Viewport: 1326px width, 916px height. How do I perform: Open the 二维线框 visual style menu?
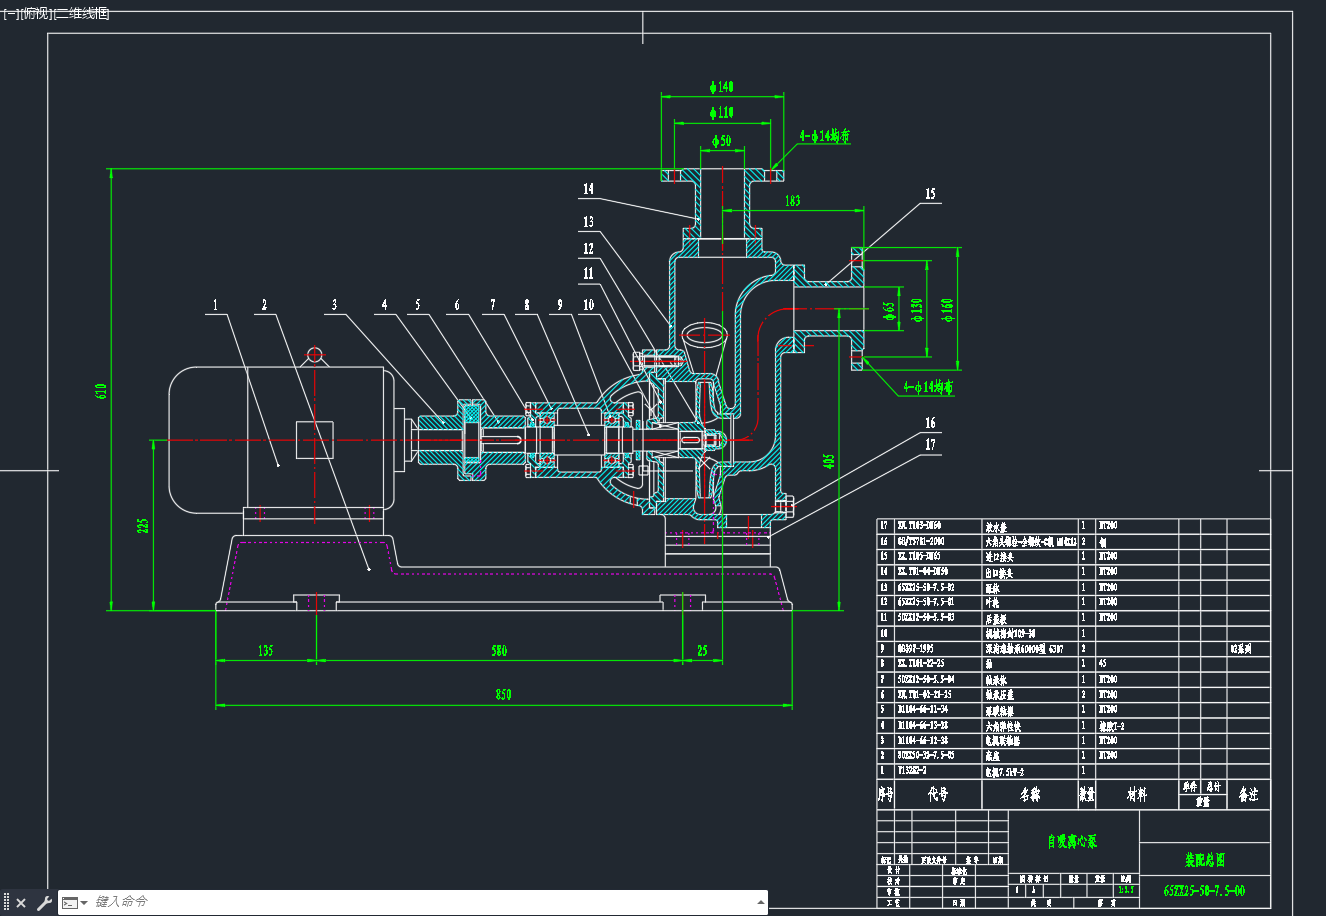click(x=82, y=13)
